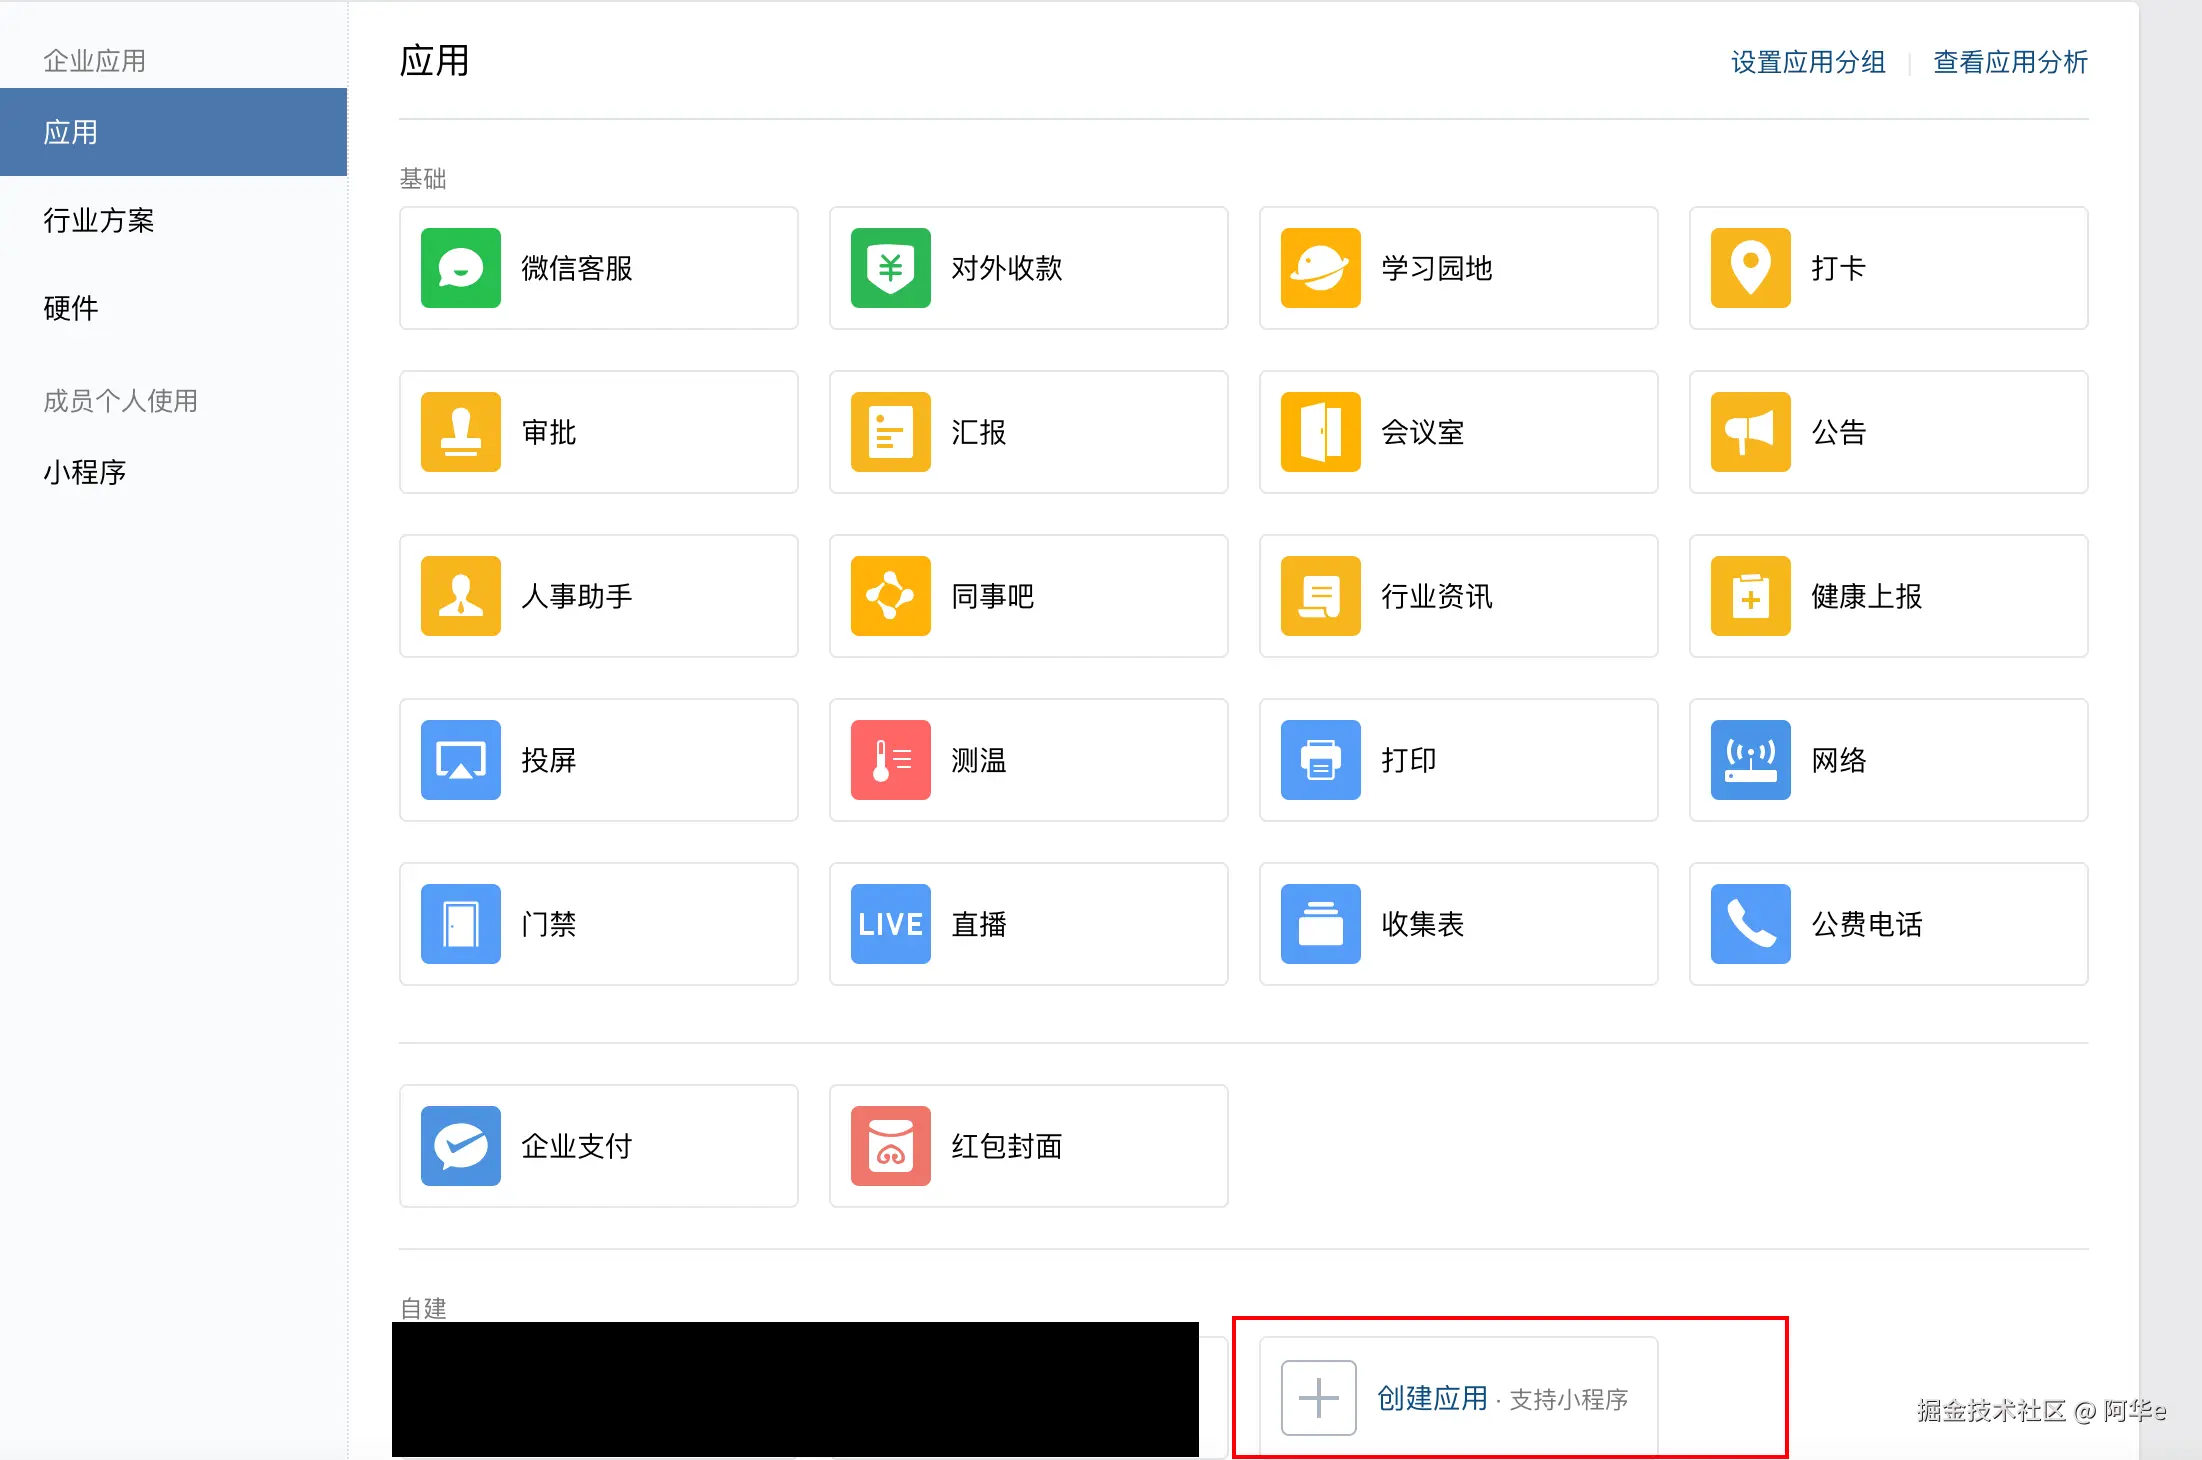Screen dimensions: 2202x1460
Task: Select the 收集表 app card
Action: point(1457,924)
